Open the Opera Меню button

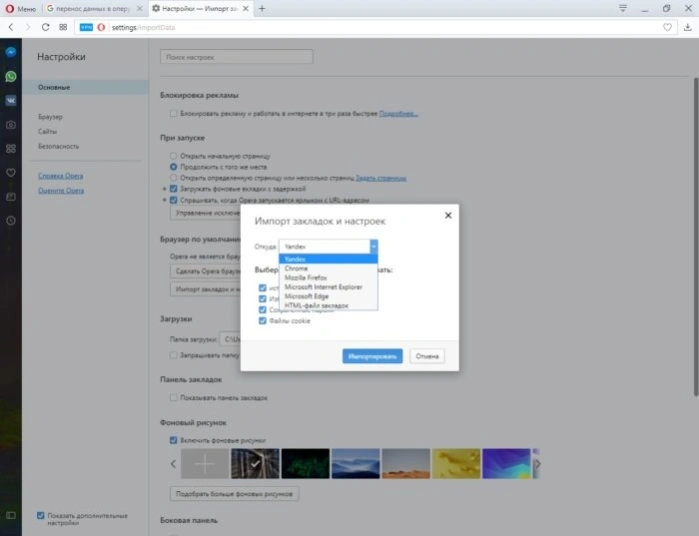click(x=21, y=8)
